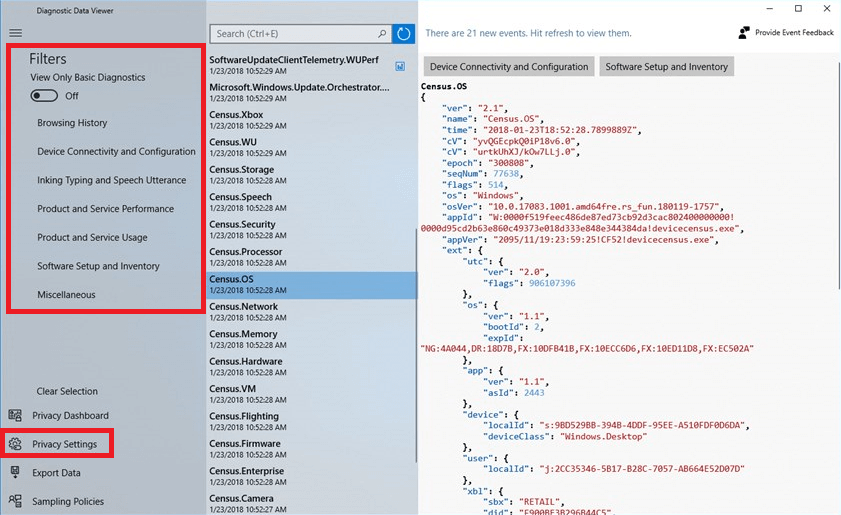The height and width of the screenshot is (515, 841).
Task: Open the hamburger navigation menu
Action: [x=16, y=33]
